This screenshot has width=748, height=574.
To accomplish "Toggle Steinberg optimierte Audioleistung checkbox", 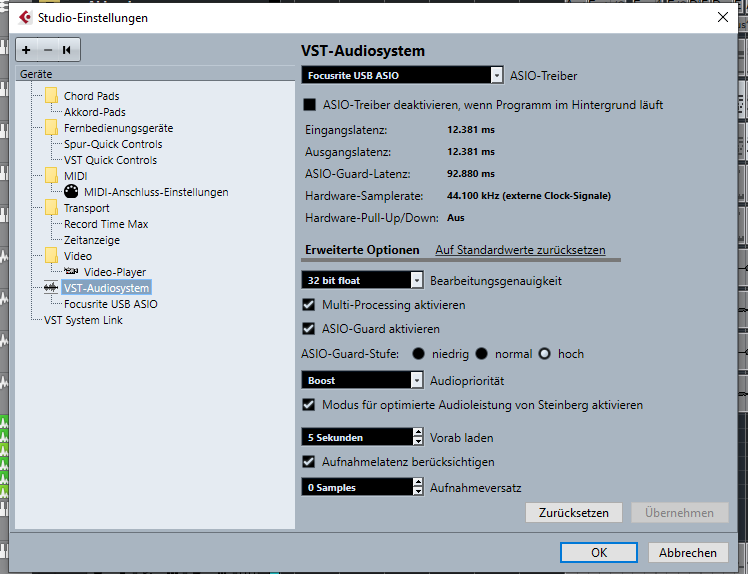I will 309,405.
